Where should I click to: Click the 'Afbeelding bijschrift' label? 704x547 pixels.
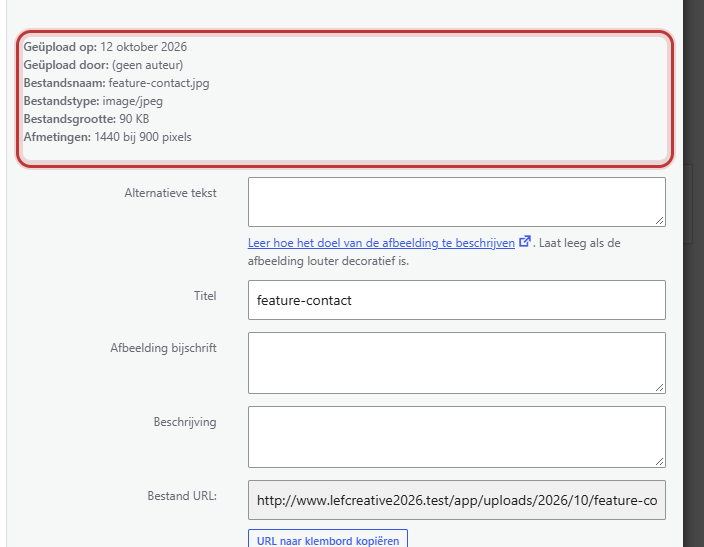pyautogui.click(x=163, y=348)
